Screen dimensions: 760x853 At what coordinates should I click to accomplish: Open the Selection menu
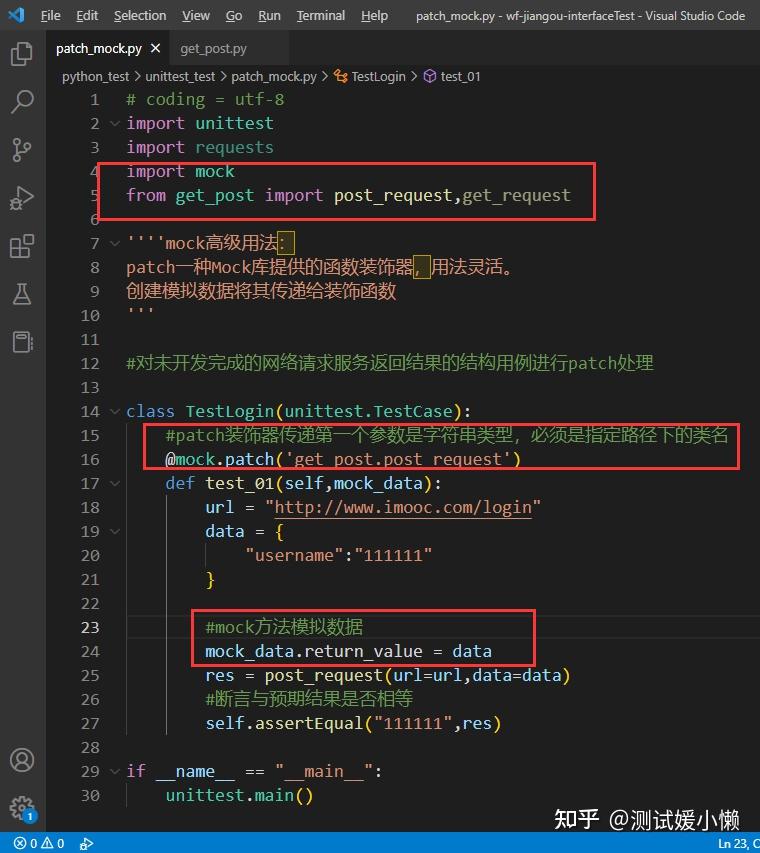(x=140, y=16)
